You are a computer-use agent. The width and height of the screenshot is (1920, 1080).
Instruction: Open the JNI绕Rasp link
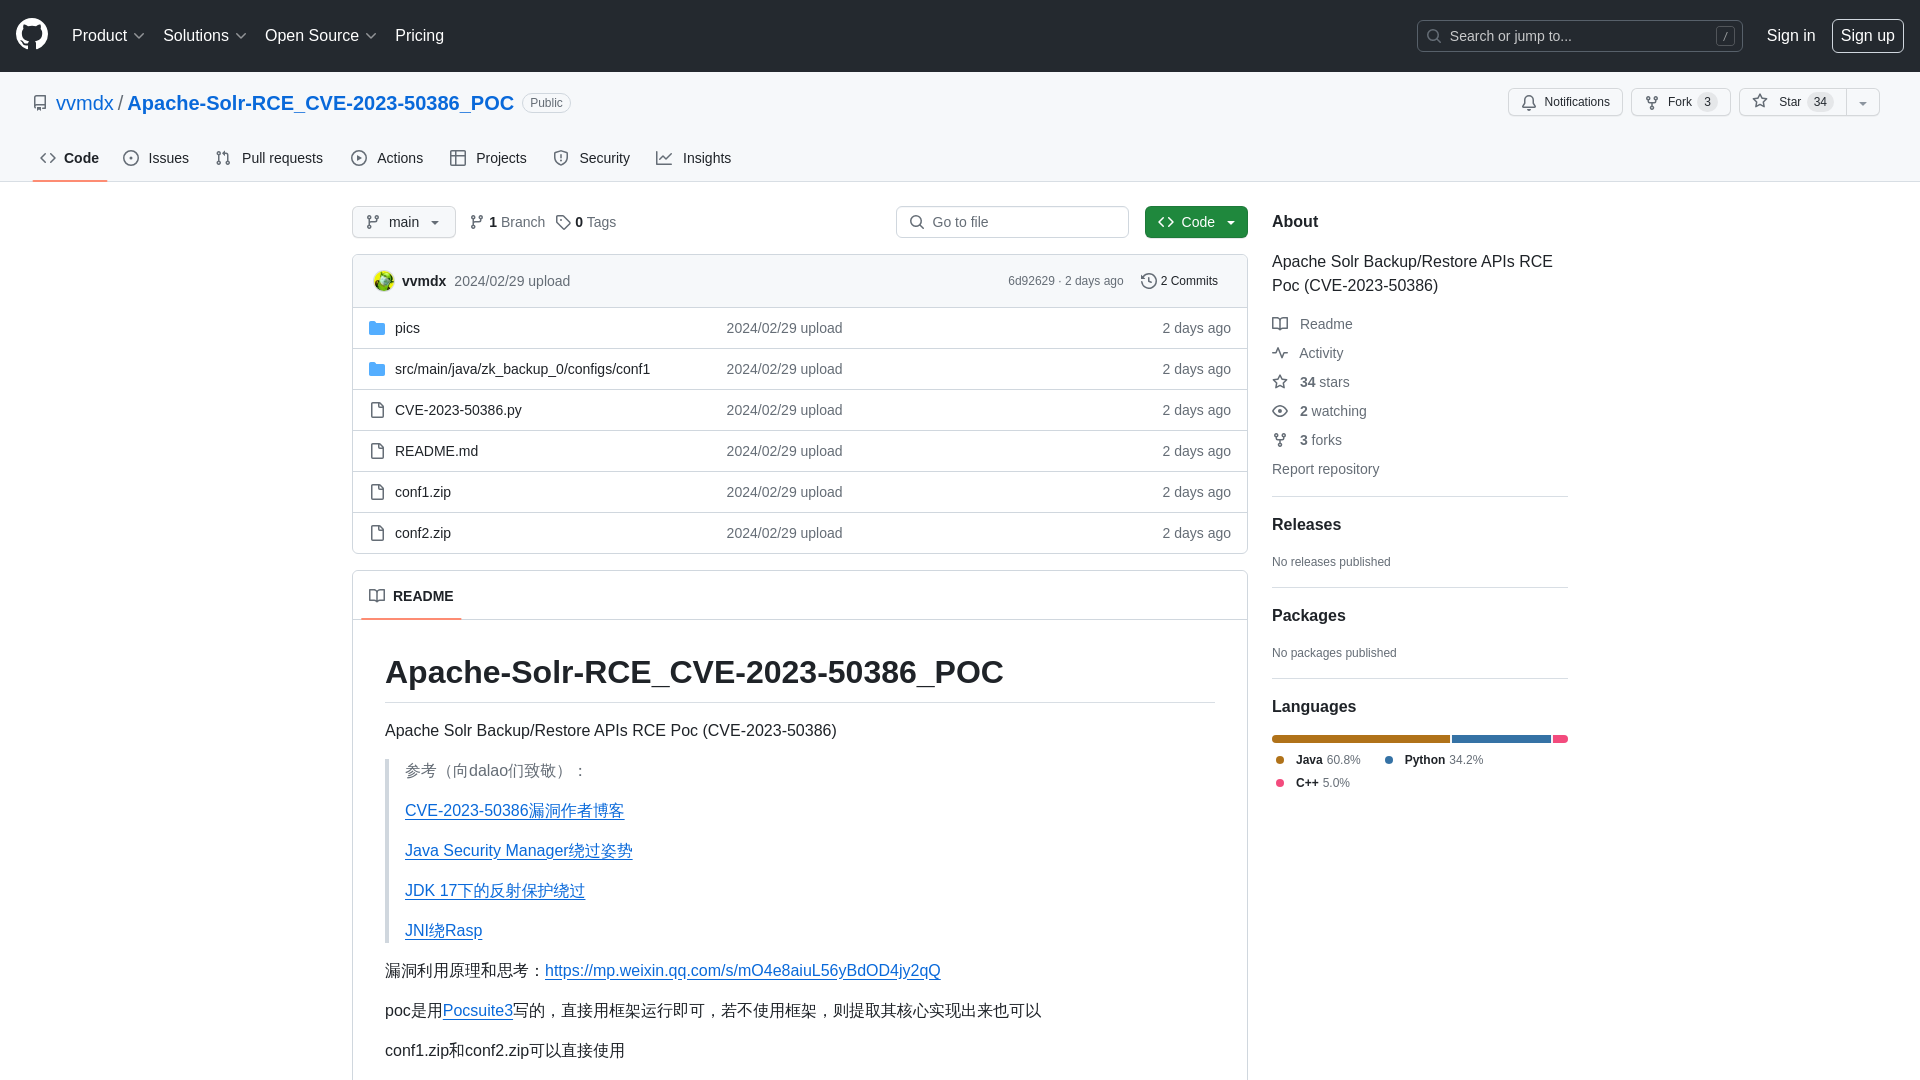443,931
